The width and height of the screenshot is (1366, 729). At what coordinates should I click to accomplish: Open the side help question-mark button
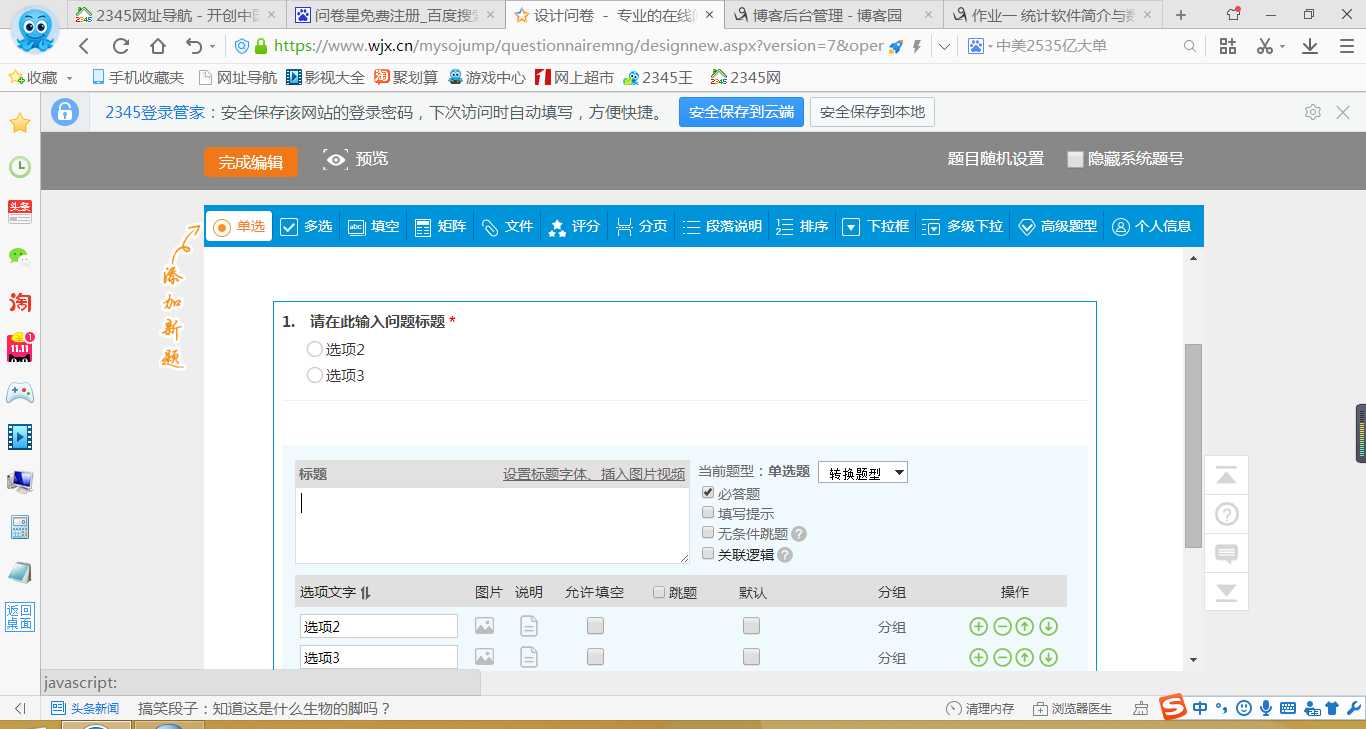point(1226,515)
